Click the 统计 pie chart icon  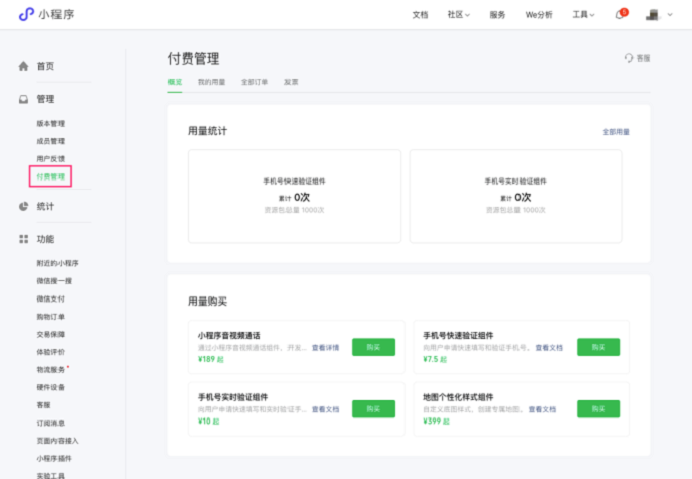tap(24, 206)
